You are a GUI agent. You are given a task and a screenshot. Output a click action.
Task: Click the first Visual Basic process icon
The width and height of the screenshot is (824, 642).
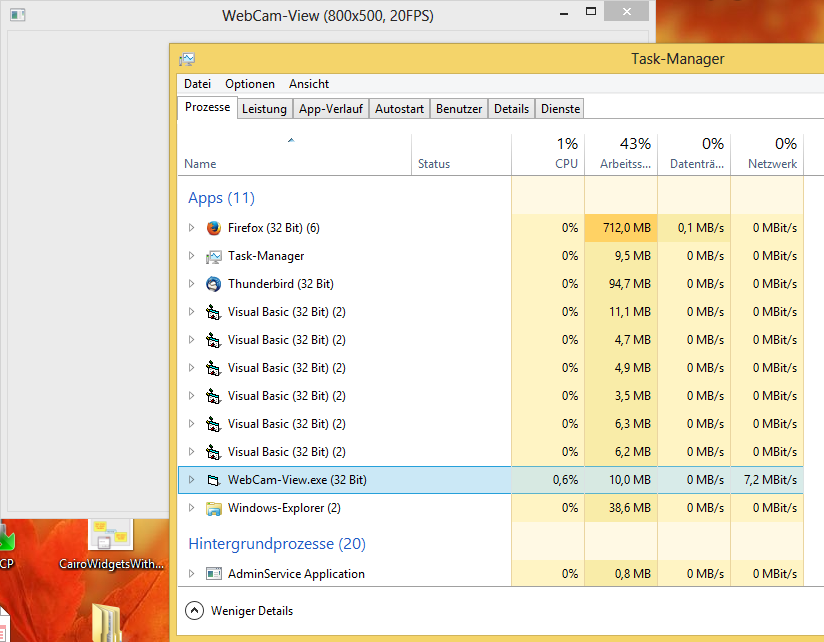click(x=213, y=311)
